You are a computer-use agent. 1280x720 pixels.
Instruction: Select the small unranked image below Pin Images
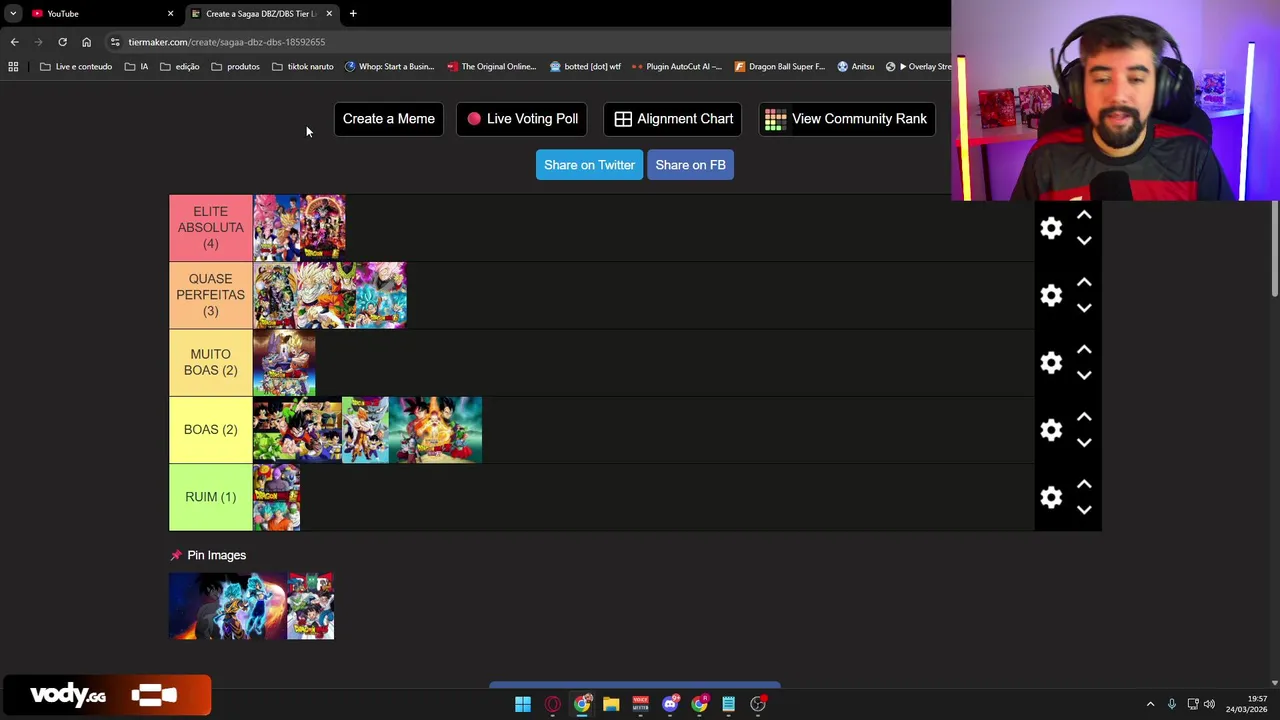[x=310, y=606]
